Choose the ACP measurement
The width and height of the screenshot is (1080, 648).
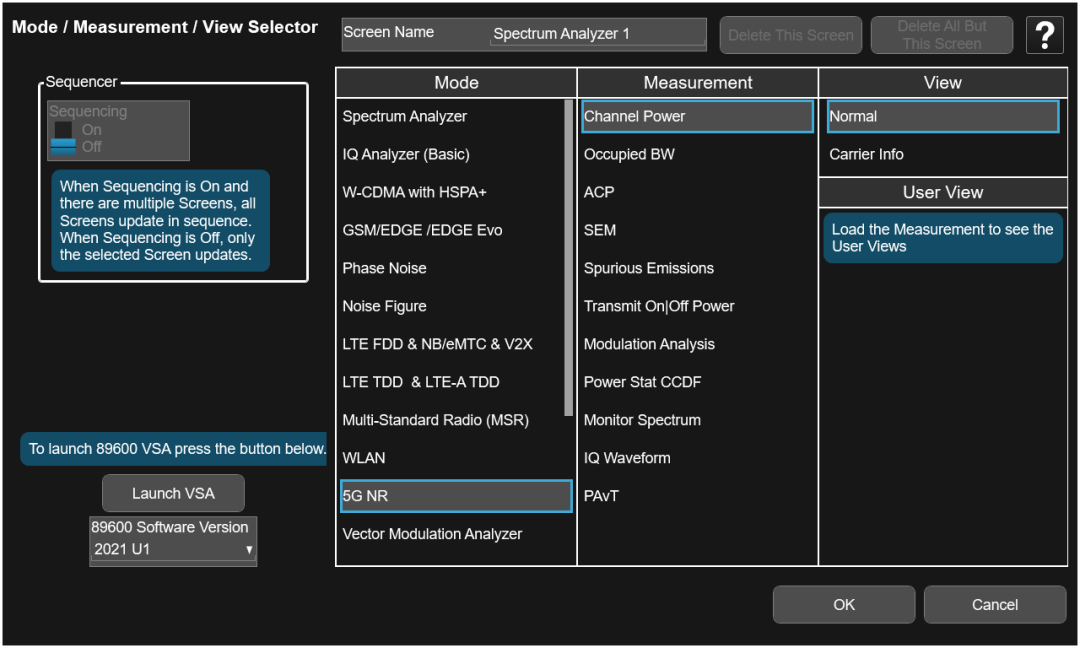point(599,193)
